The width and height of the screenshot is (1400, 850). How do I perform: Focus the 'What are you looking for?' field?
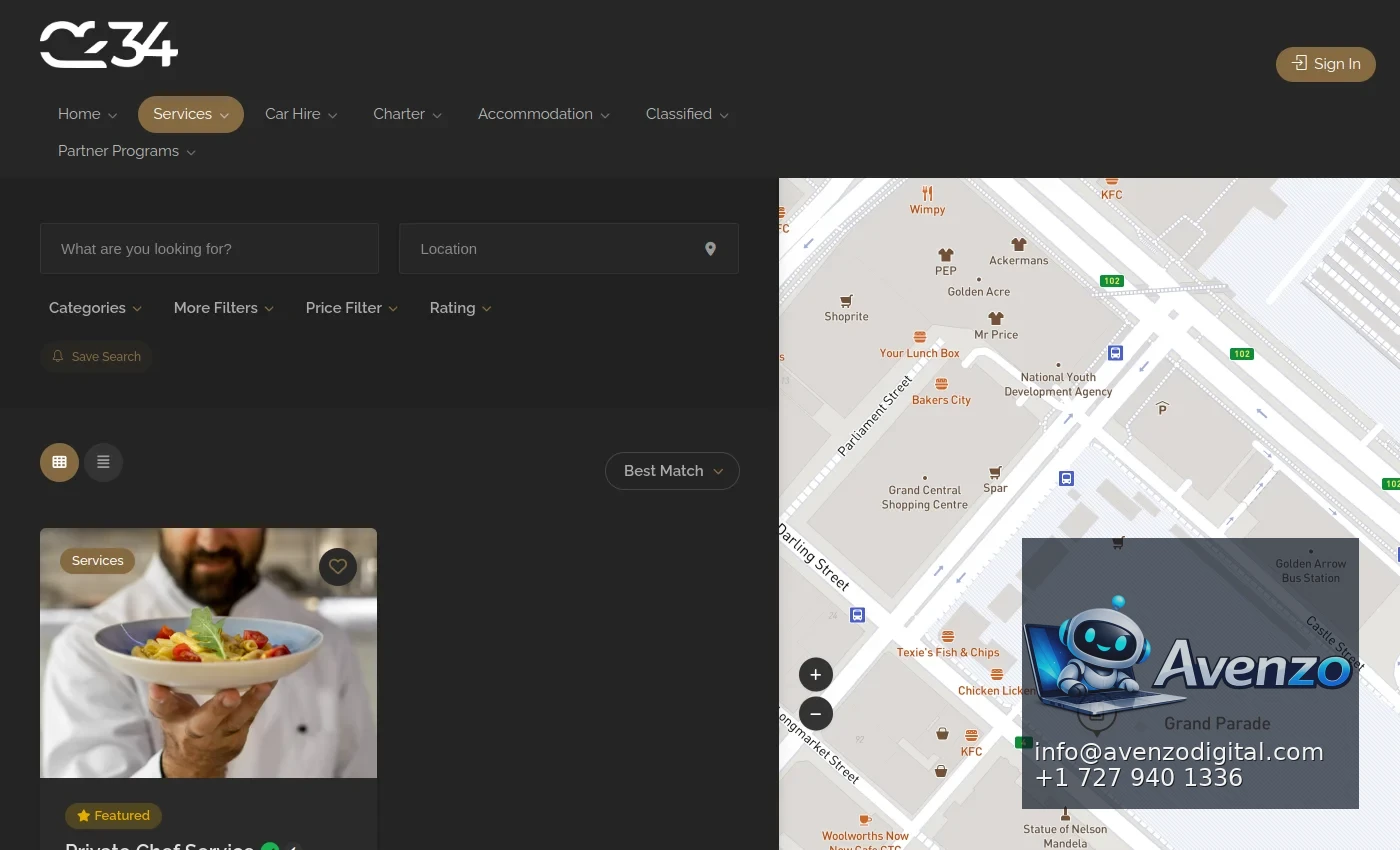coord(209,249)
